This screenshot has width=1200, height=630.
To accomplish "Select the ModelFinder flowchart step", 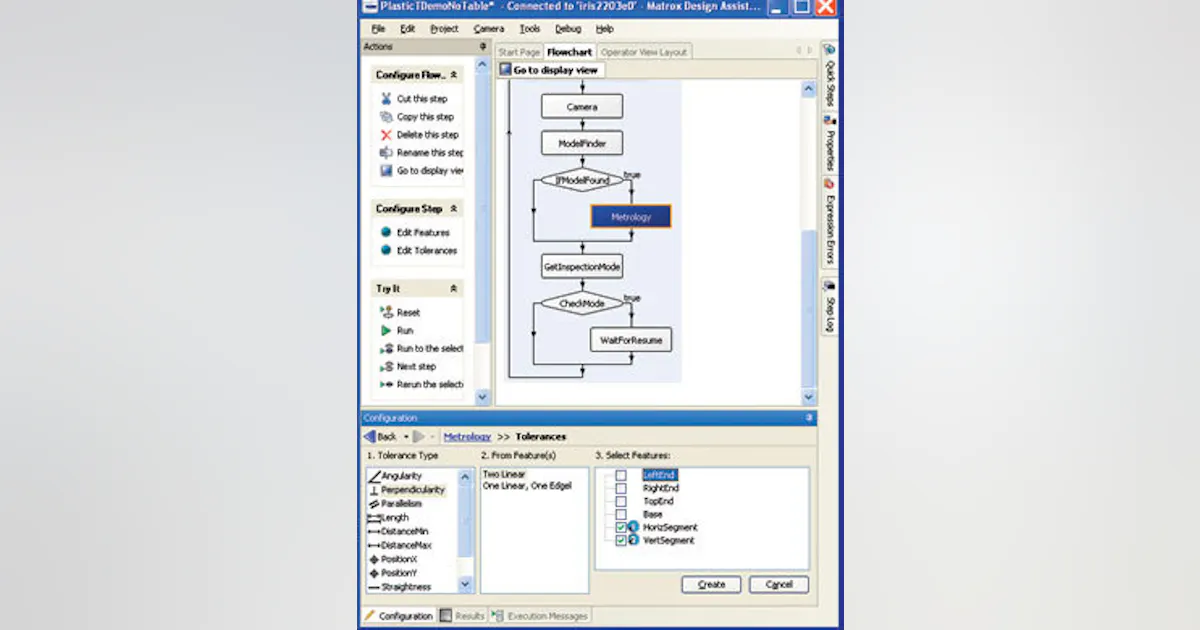I will click(582, 143).
